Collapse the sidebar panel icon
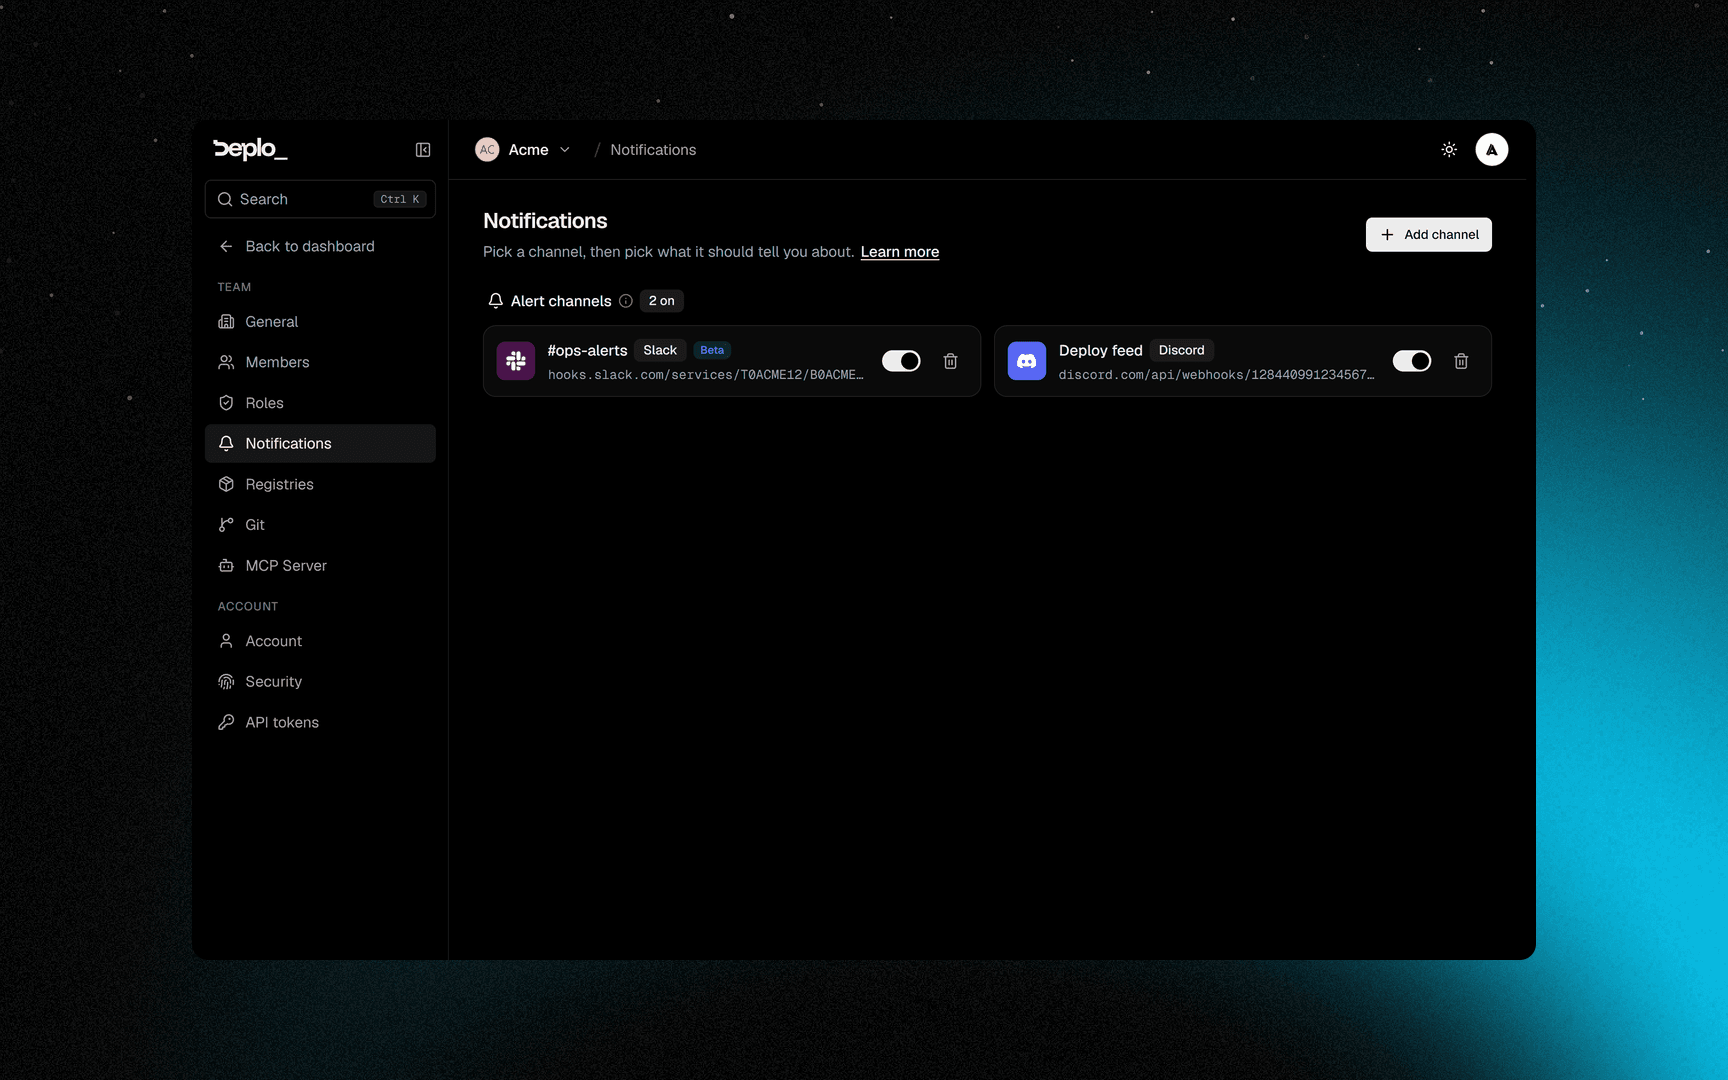This screenshot has width=1728, height=1080. point(423,150)
